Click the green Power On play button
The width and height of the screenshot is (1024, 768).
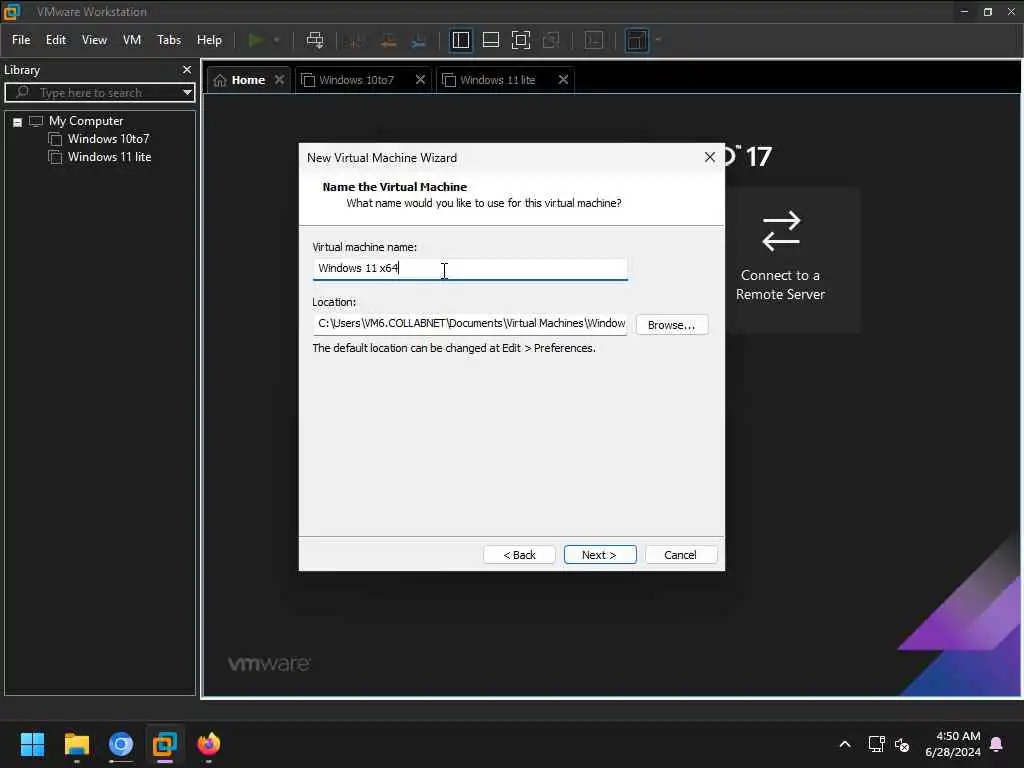click(x=256, y=40)
